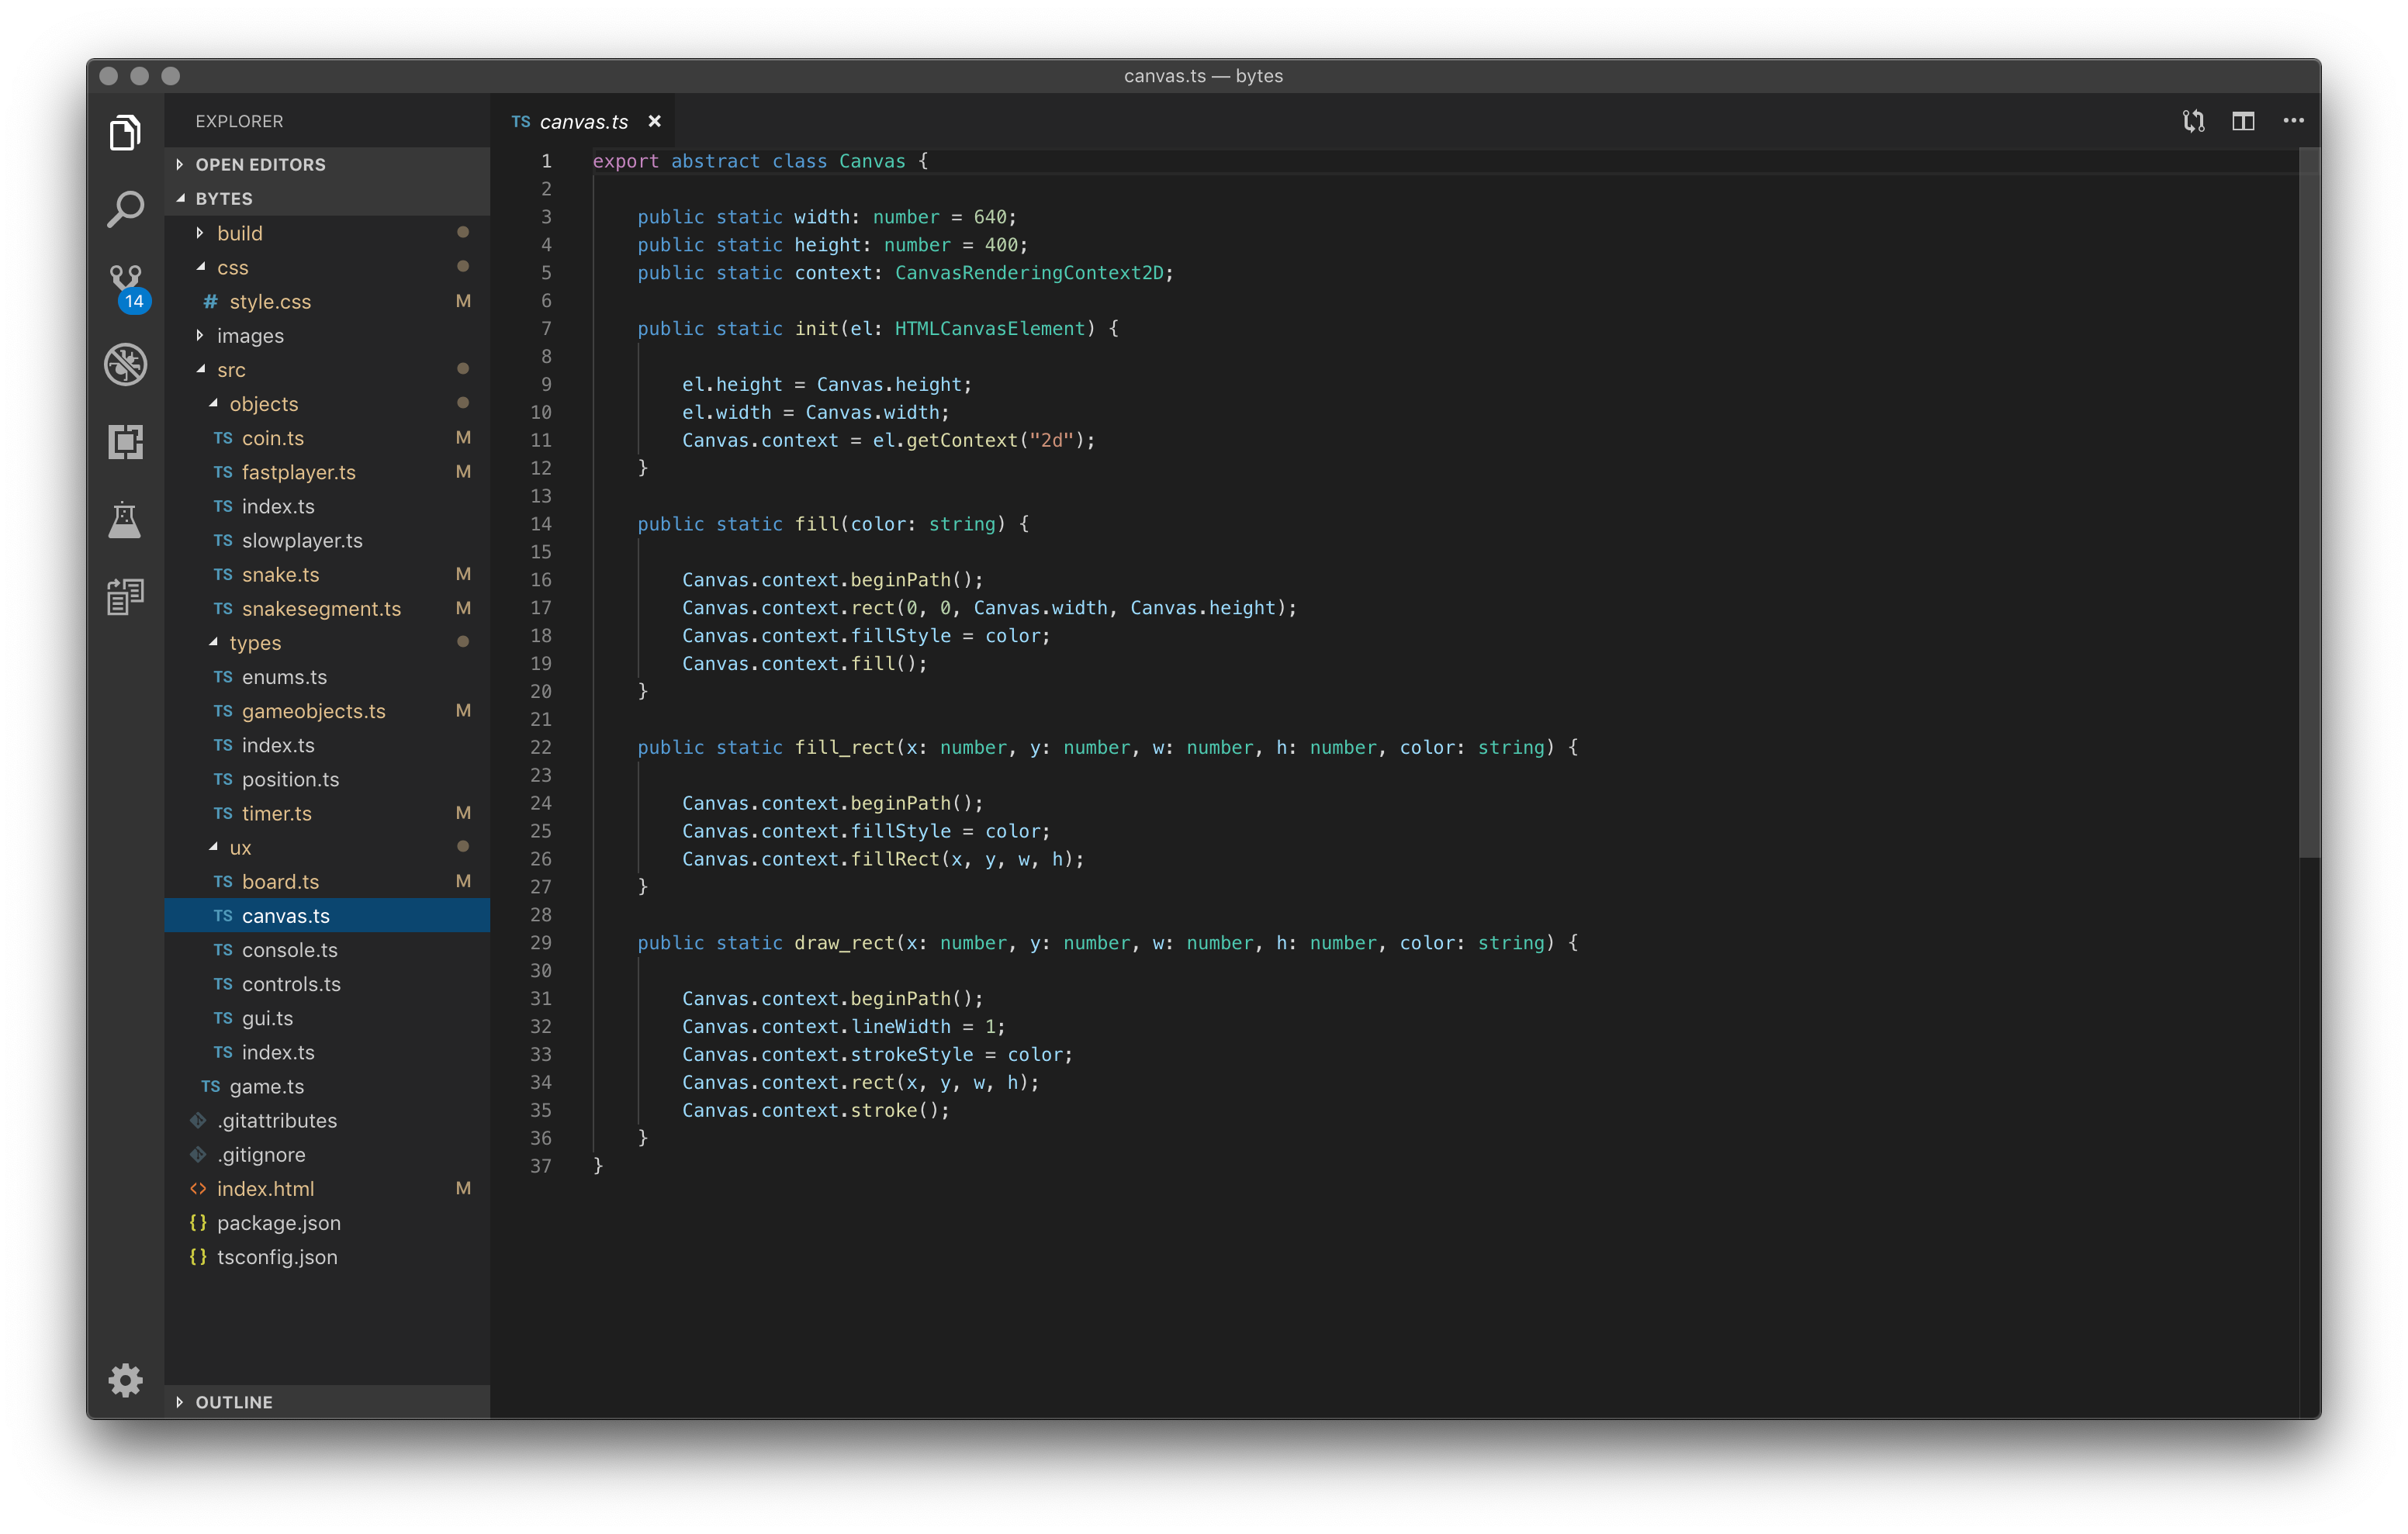Viewport: 2408px width, 1534px height.
Task: Click 'fill_rect' method name on line 22
Action: pos(845,748)
